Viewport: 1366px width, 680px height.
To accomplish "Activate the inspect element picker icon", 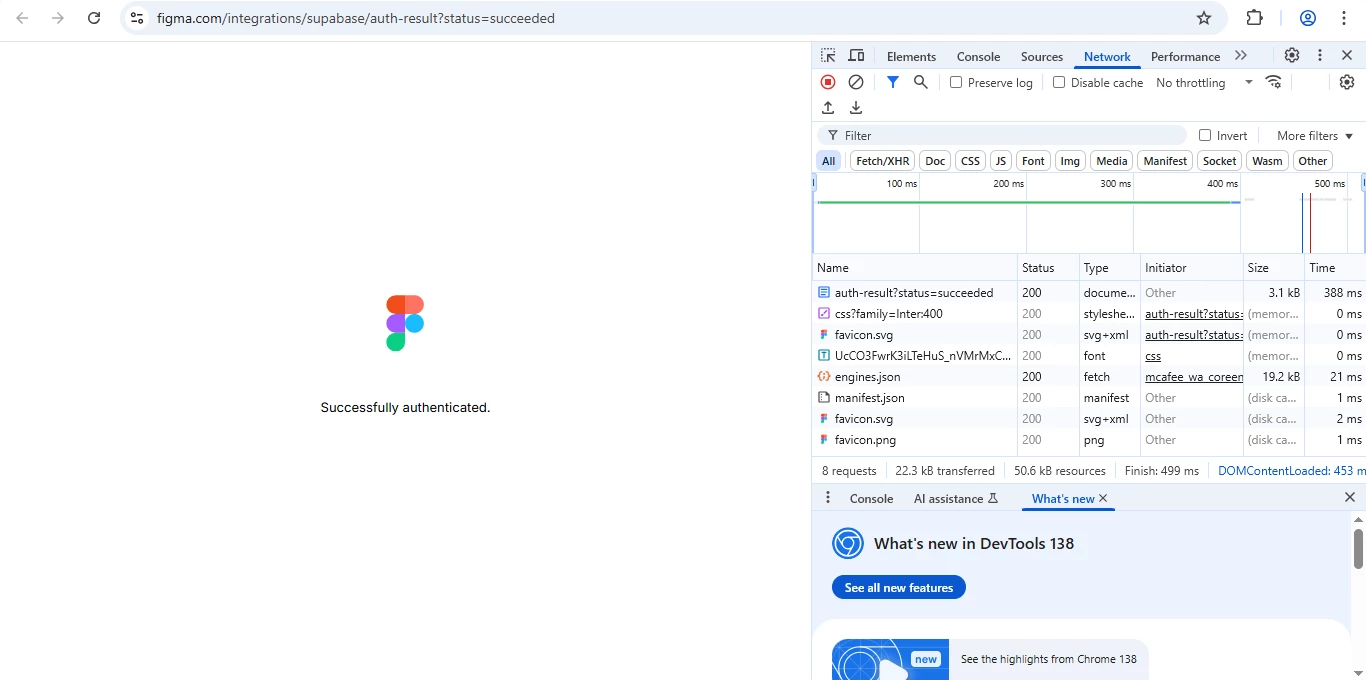I will click(828, 56).
